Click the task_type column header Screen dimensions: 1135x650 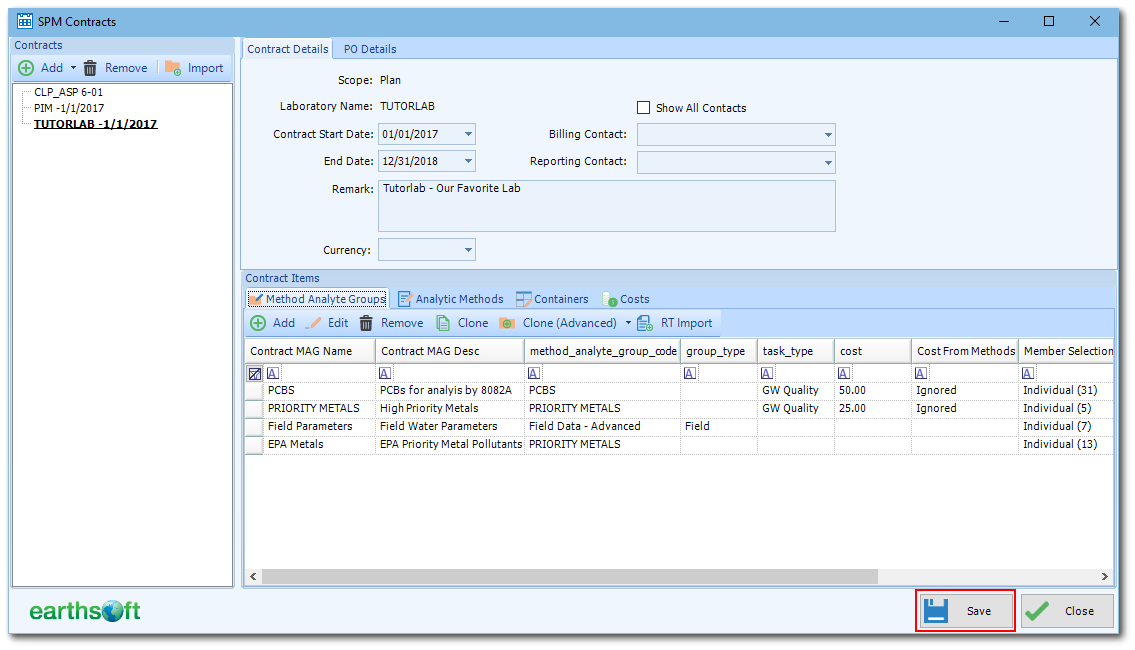796,351
